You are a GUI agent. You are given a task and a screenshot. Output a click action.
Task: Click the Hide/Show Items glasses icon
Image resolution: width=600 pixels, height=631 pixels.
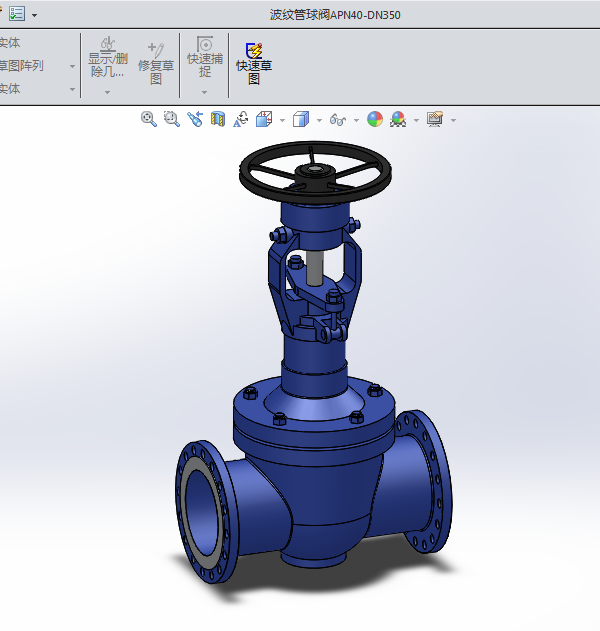338,120
